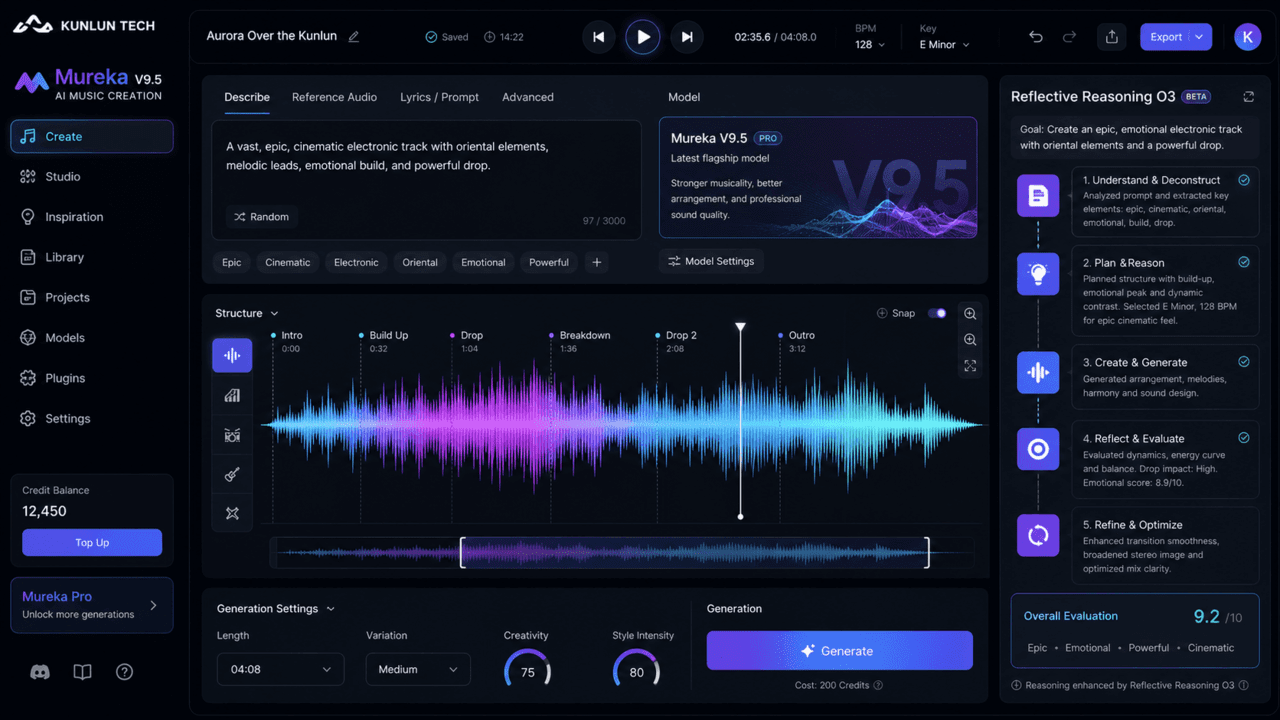Toggle the Understand & Deconstruct step checkmark

tap(1244, 180)
